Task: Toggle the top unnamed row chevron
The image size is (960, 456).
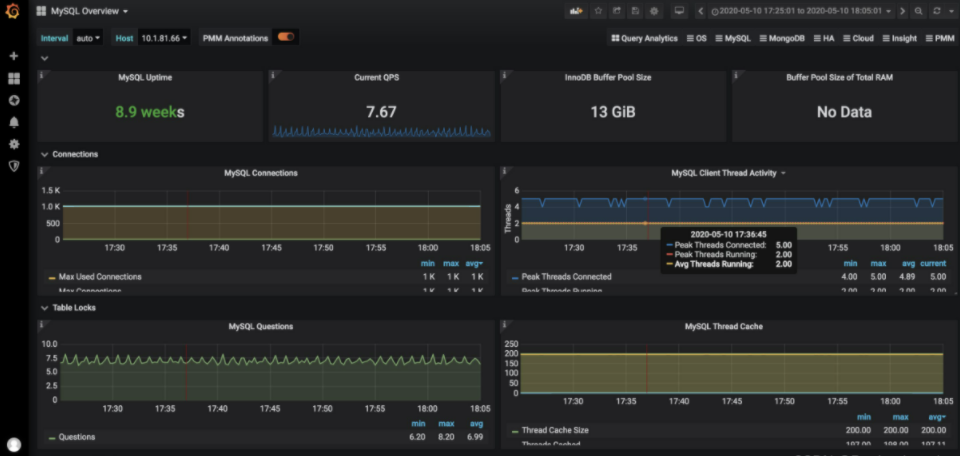Action: point(44,58)
